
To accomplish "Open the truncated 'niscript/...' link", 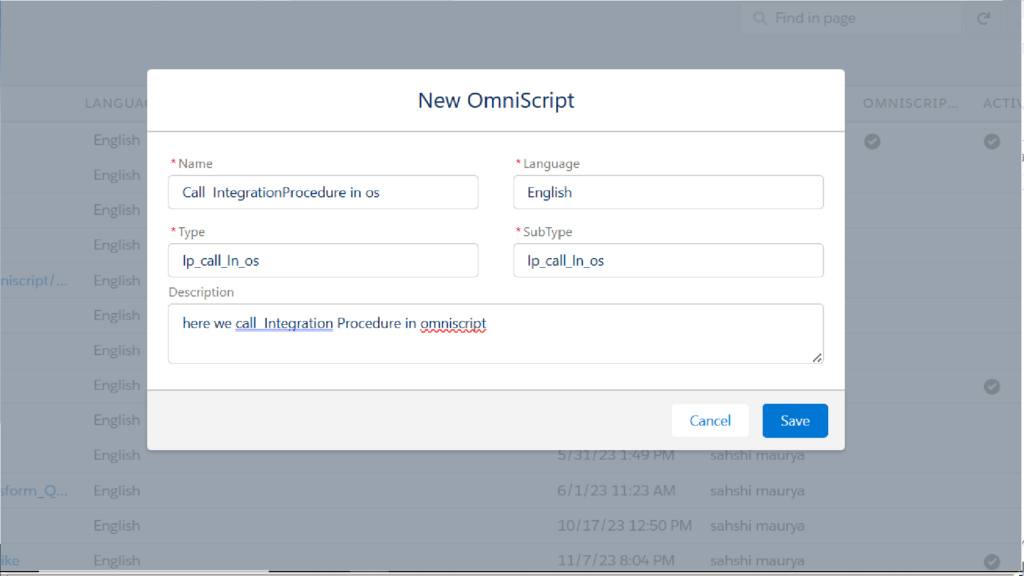I will (34, 280).
